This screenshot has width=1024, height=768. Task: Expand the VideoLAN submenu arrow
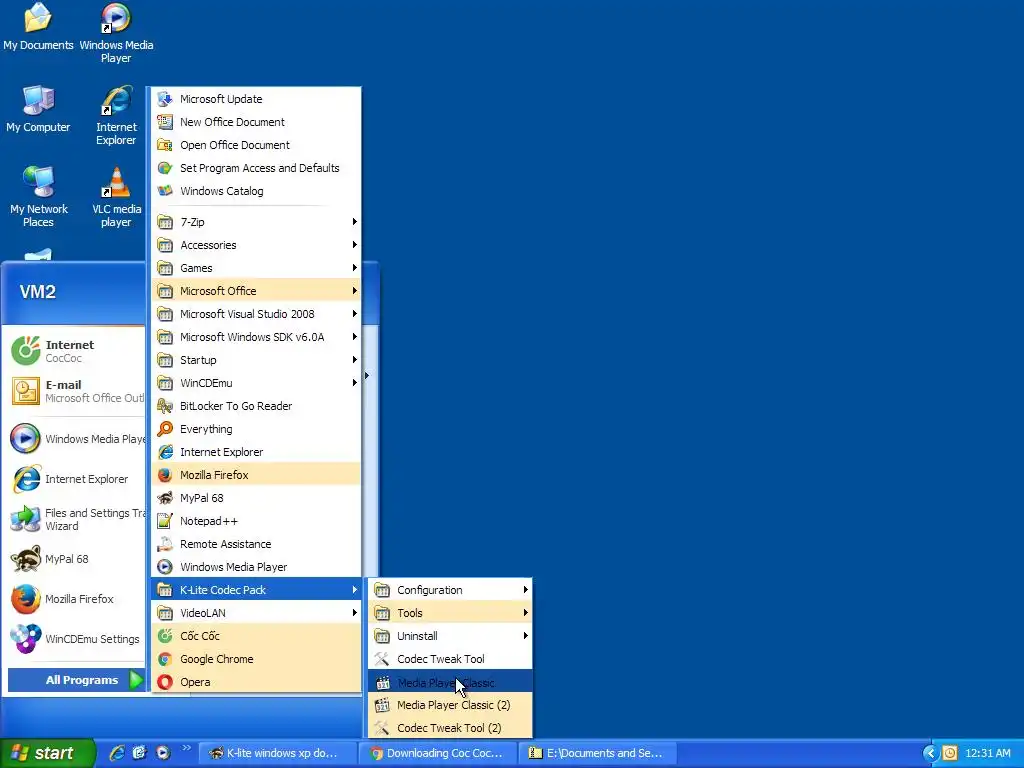[x=354, y=613]
